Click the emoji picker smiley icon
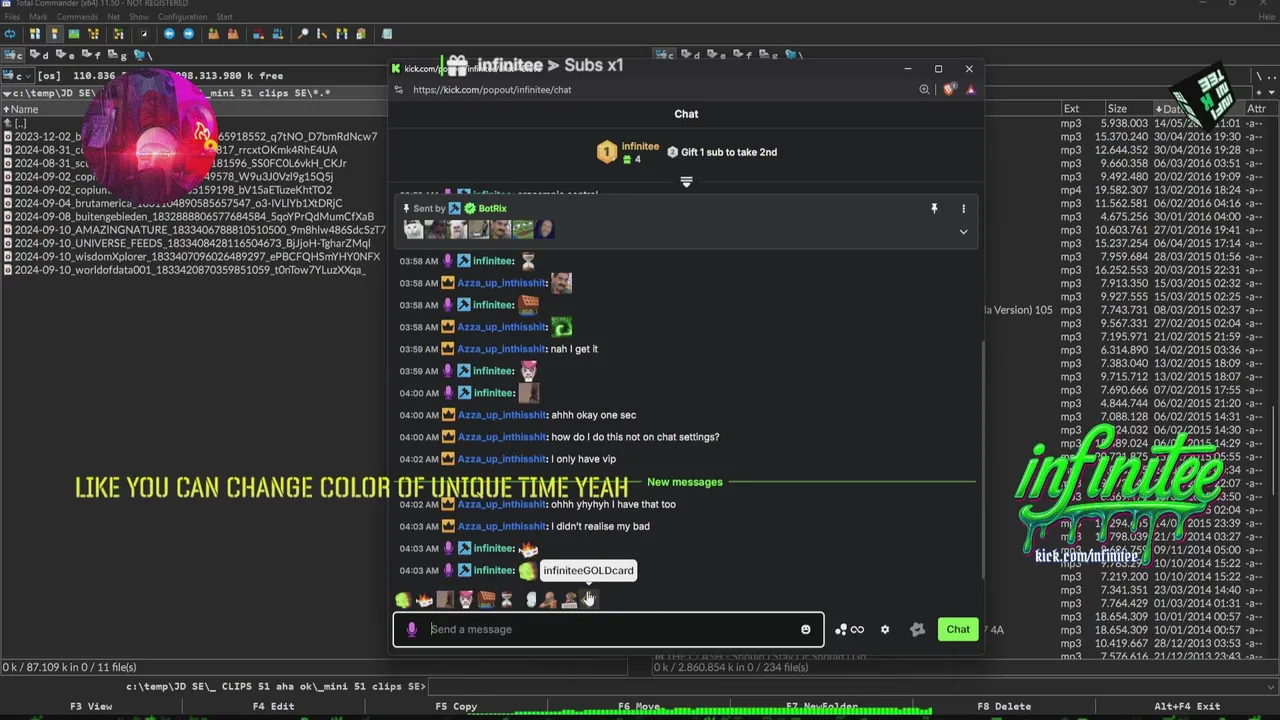The width and height of the screenshot is (1280, 720). coord(805,629)
